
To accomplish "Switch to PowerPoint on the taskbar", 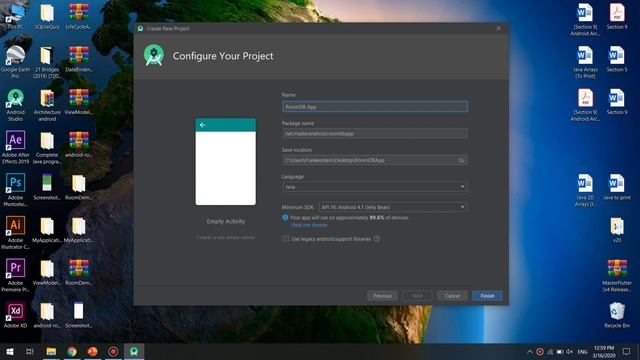I will click(93, 351).
